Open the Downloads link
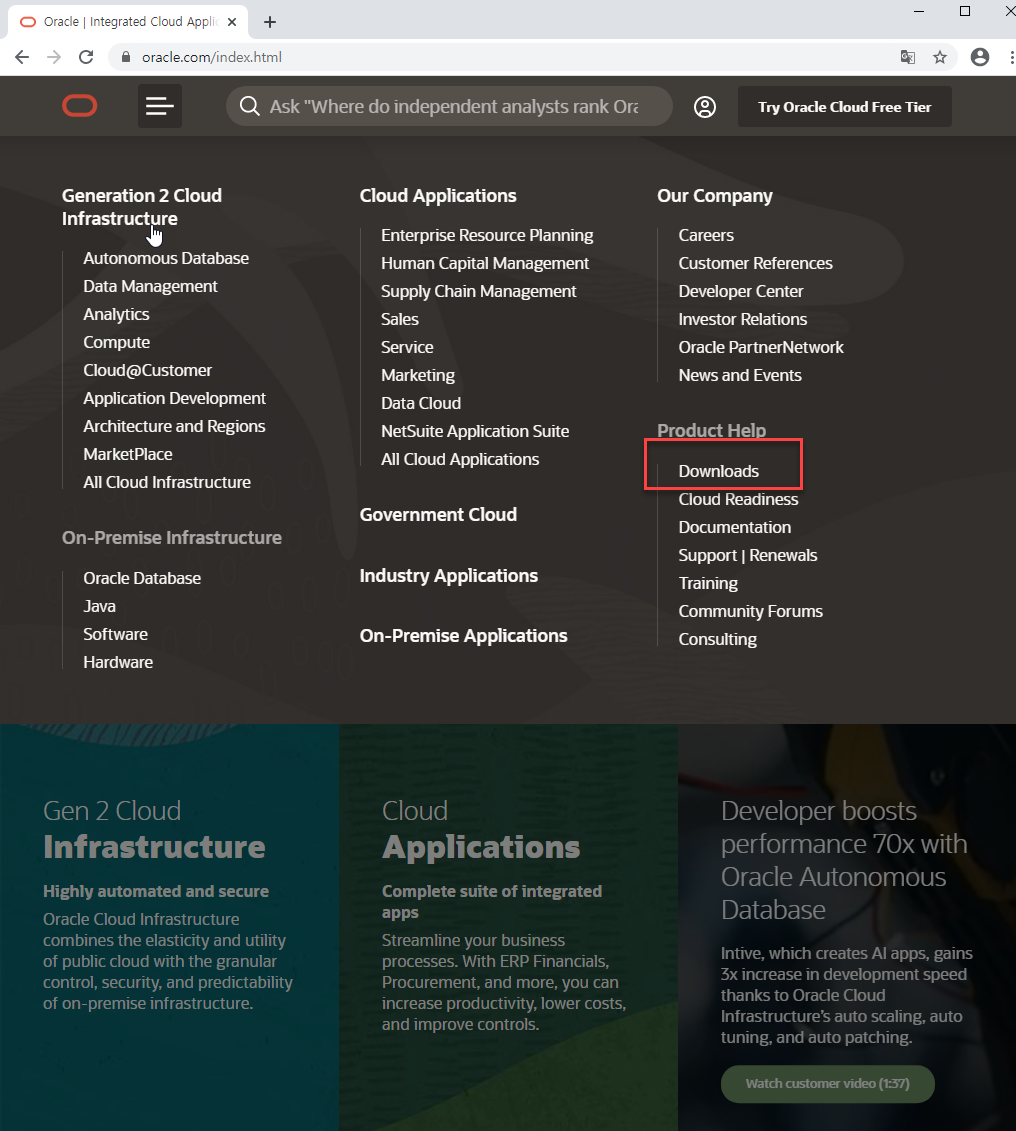This screenshot has height=1131, width=1016. pyautogui.click(x=718, y=471)
